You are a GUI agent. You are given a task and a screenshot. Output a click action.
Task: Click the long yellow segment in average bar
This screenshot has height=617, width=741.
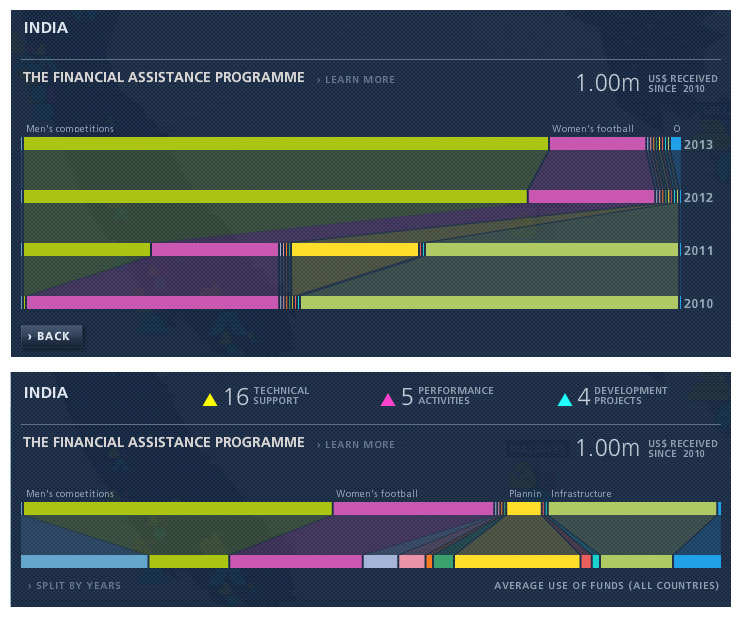[x=516, y=562]
